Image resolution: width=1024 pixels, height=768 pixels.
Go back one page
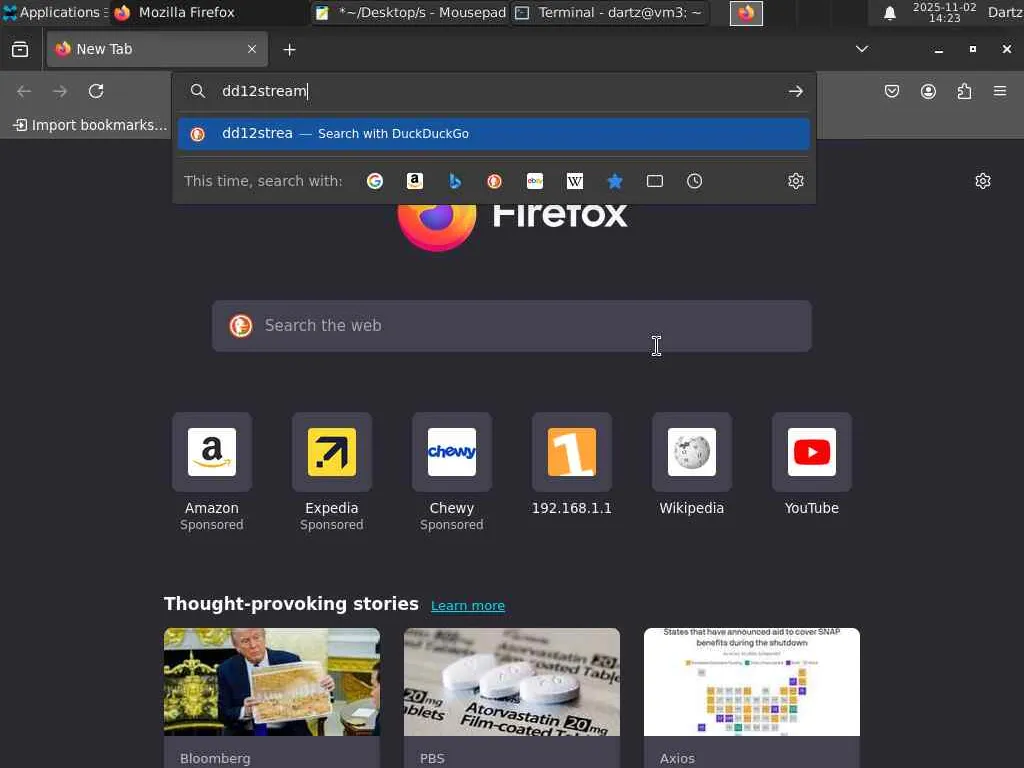tap(24, 91)
